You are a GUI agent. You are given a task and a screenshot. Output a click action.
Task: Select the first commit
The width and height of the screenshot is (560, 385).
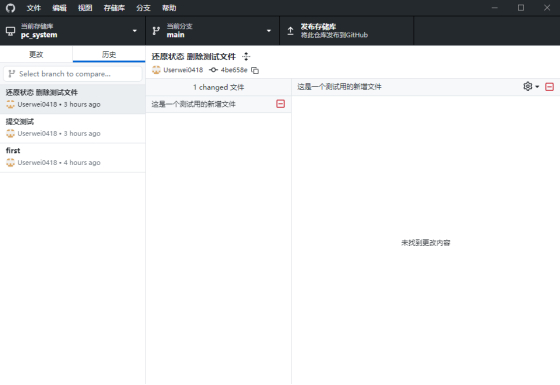tap(72, 157)
